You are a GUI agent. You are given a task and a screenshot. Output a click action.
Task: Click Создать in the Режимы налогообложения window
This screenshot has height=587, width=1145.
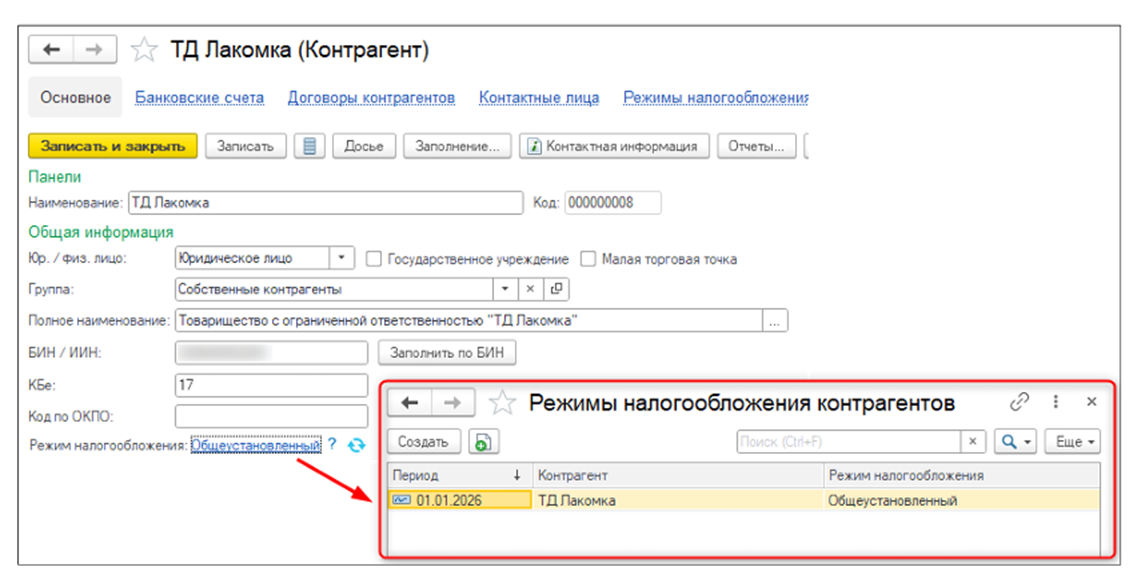click(424, 442)
